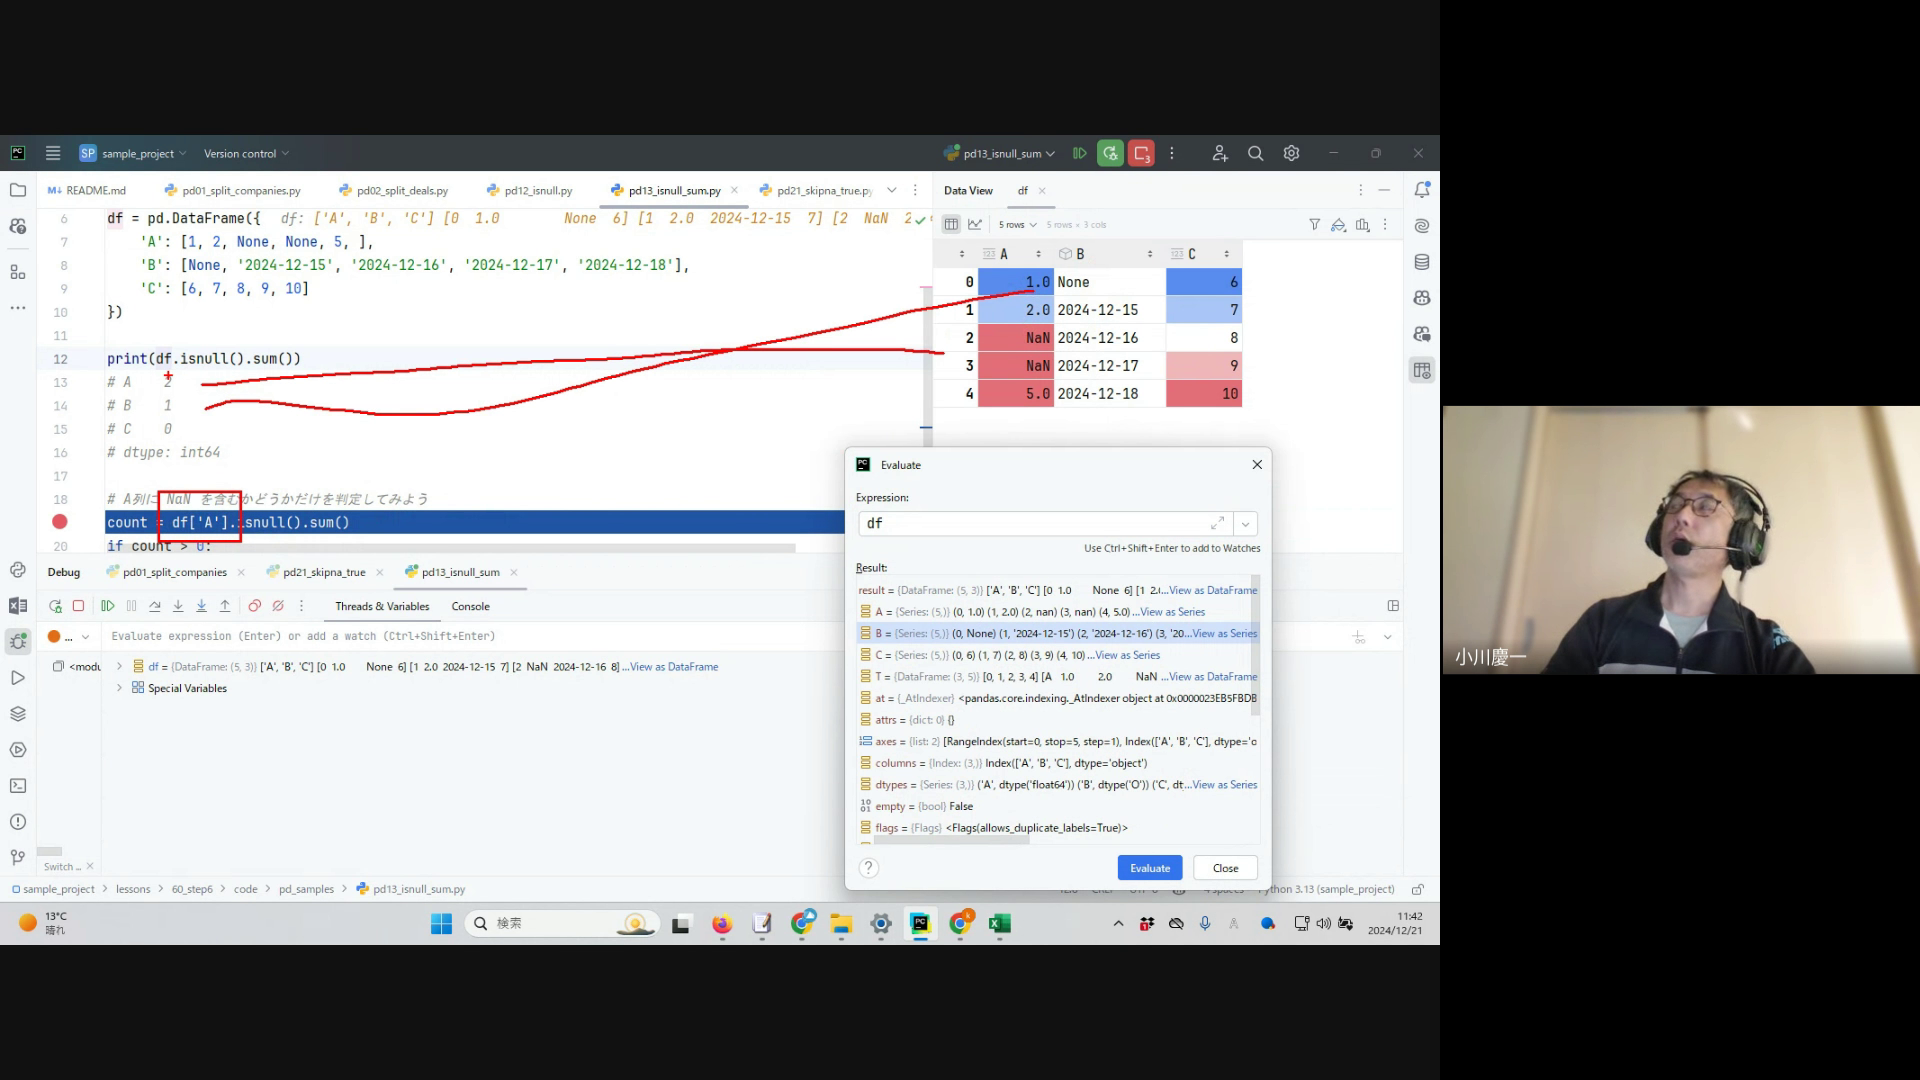Click the filter icon in Data View toolbar
The image size is (1920, 1080).
[x=1314, y=225]
